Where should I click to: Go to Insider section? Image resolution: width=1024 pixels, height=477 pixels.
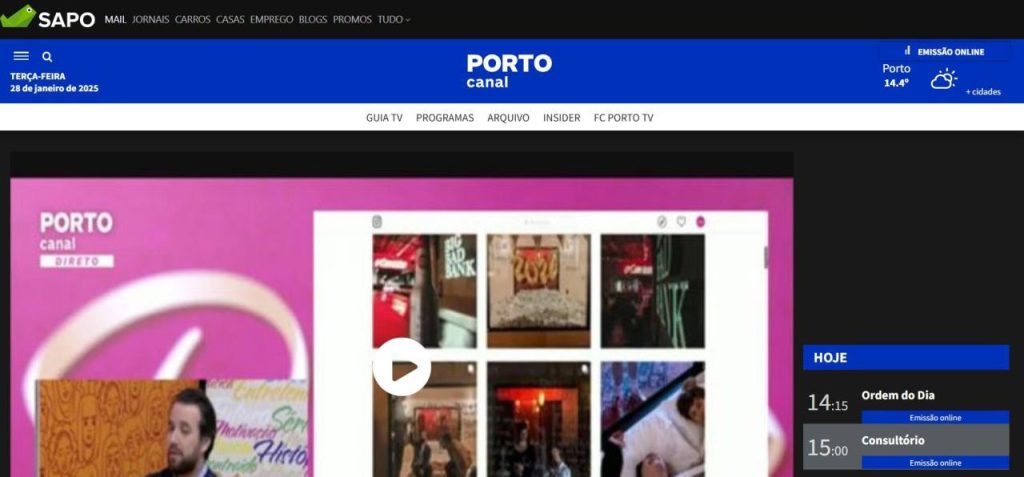(x=562, y=118)
